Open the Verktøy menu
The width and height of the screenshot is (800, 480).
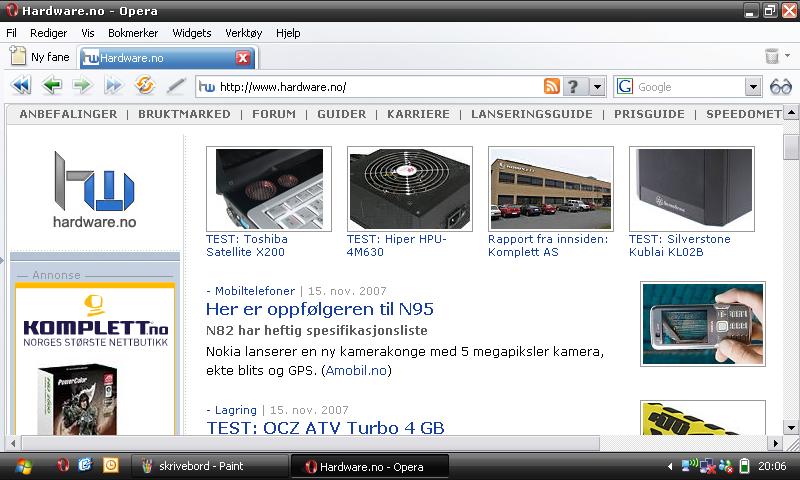[x=243, y=33]
